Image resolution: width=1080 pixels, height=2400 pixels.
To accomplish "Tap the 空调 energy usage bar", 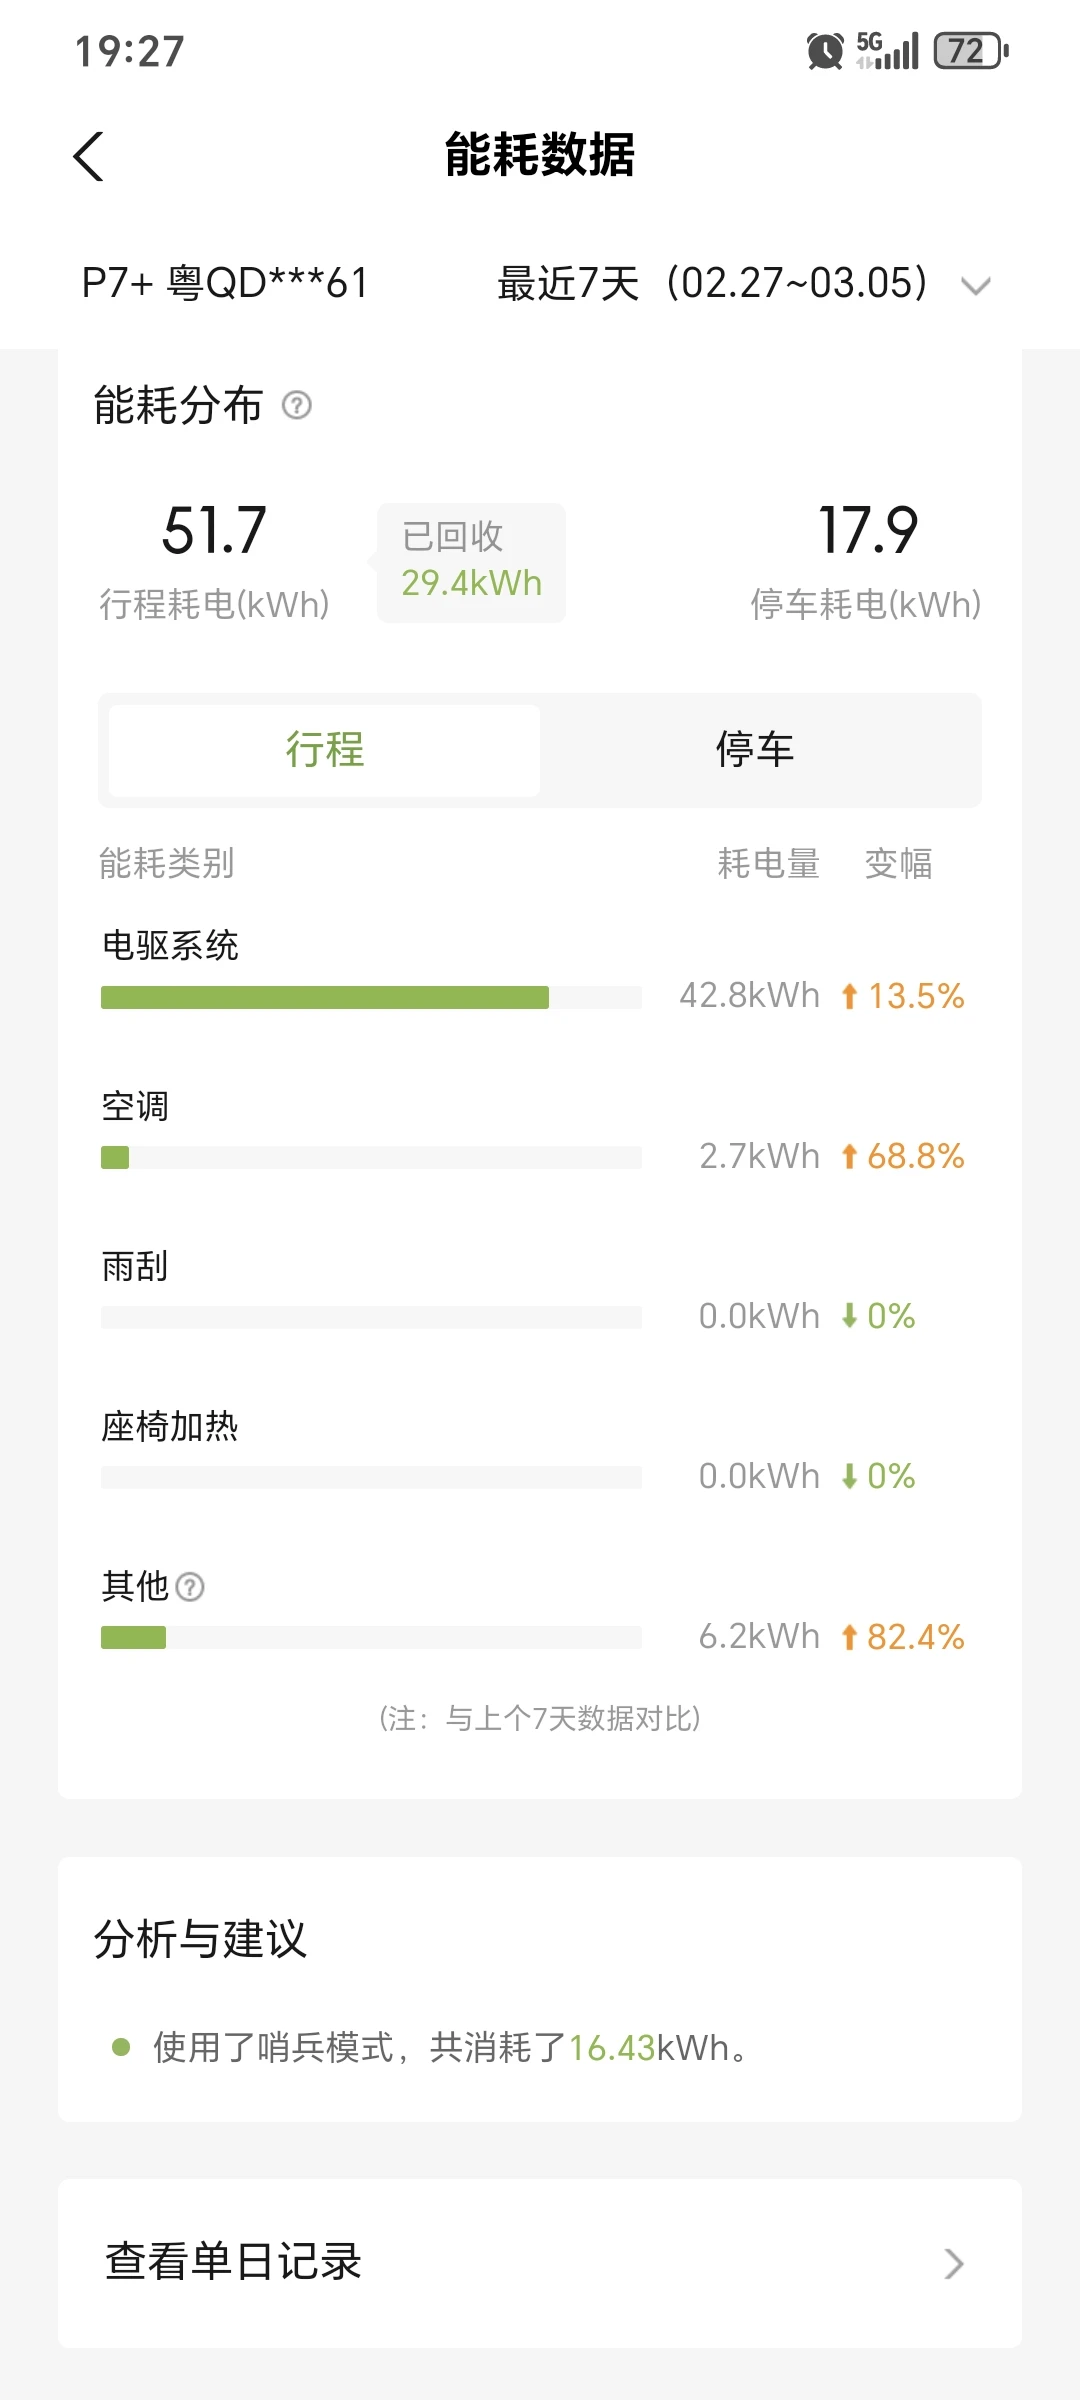I will pyautogui.click(x=370, y=1158).
